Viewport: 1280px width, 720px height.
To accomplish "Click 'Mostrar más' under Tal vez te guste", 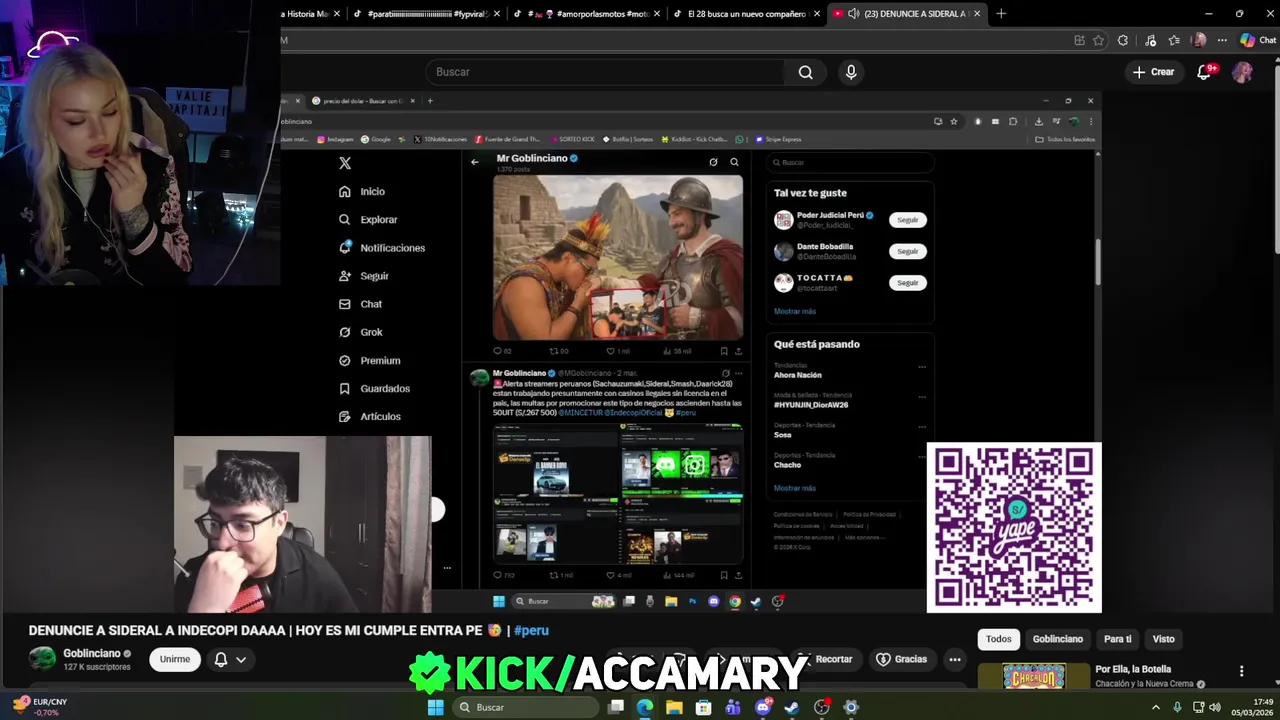I will [794, 311].
